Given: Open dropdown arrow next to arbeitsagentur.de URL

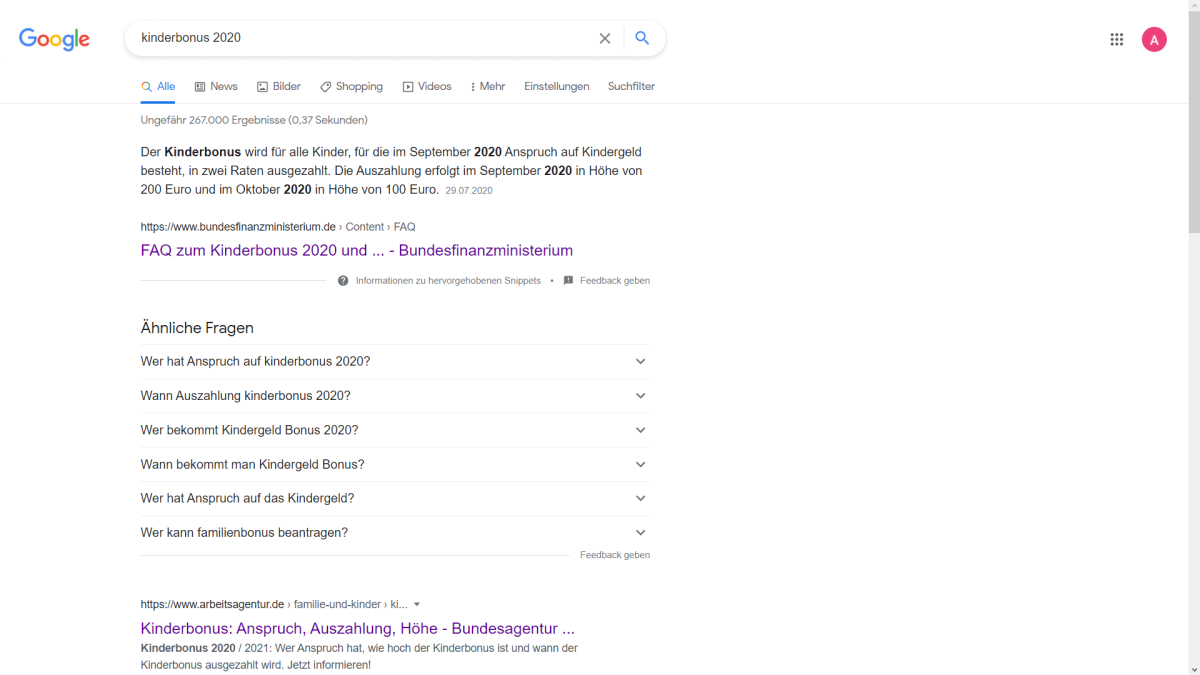Looking at the screenshot, I should coord(417,604).
